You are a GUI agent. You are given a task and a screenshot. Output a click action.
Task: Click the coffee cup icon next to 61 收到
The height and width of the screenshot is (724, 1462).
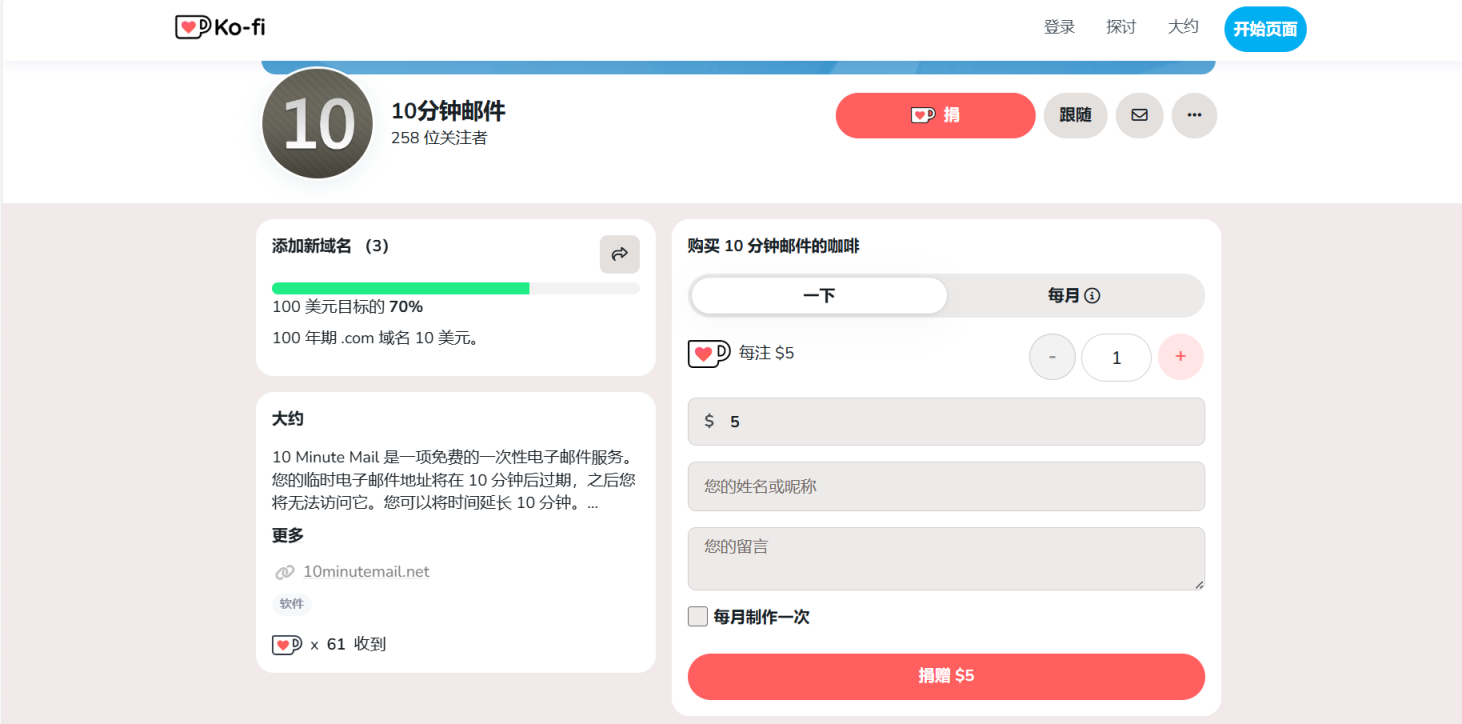[287, 645]
